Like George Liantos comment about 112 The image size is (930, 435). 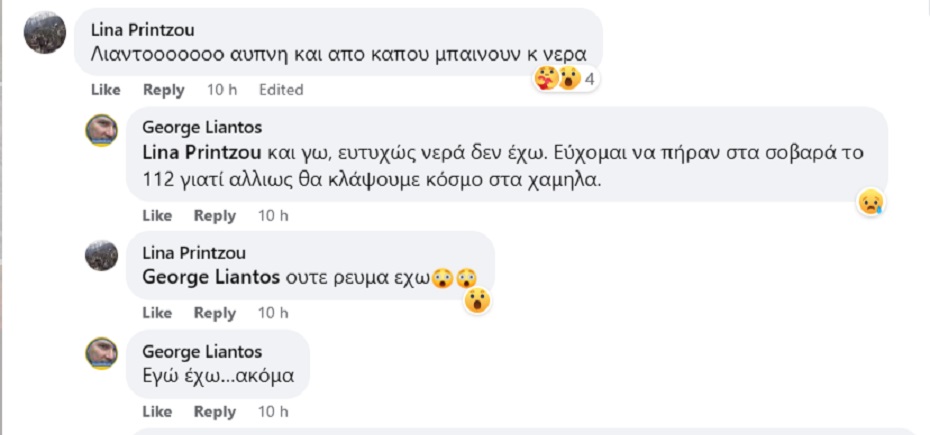coord(157,216)
